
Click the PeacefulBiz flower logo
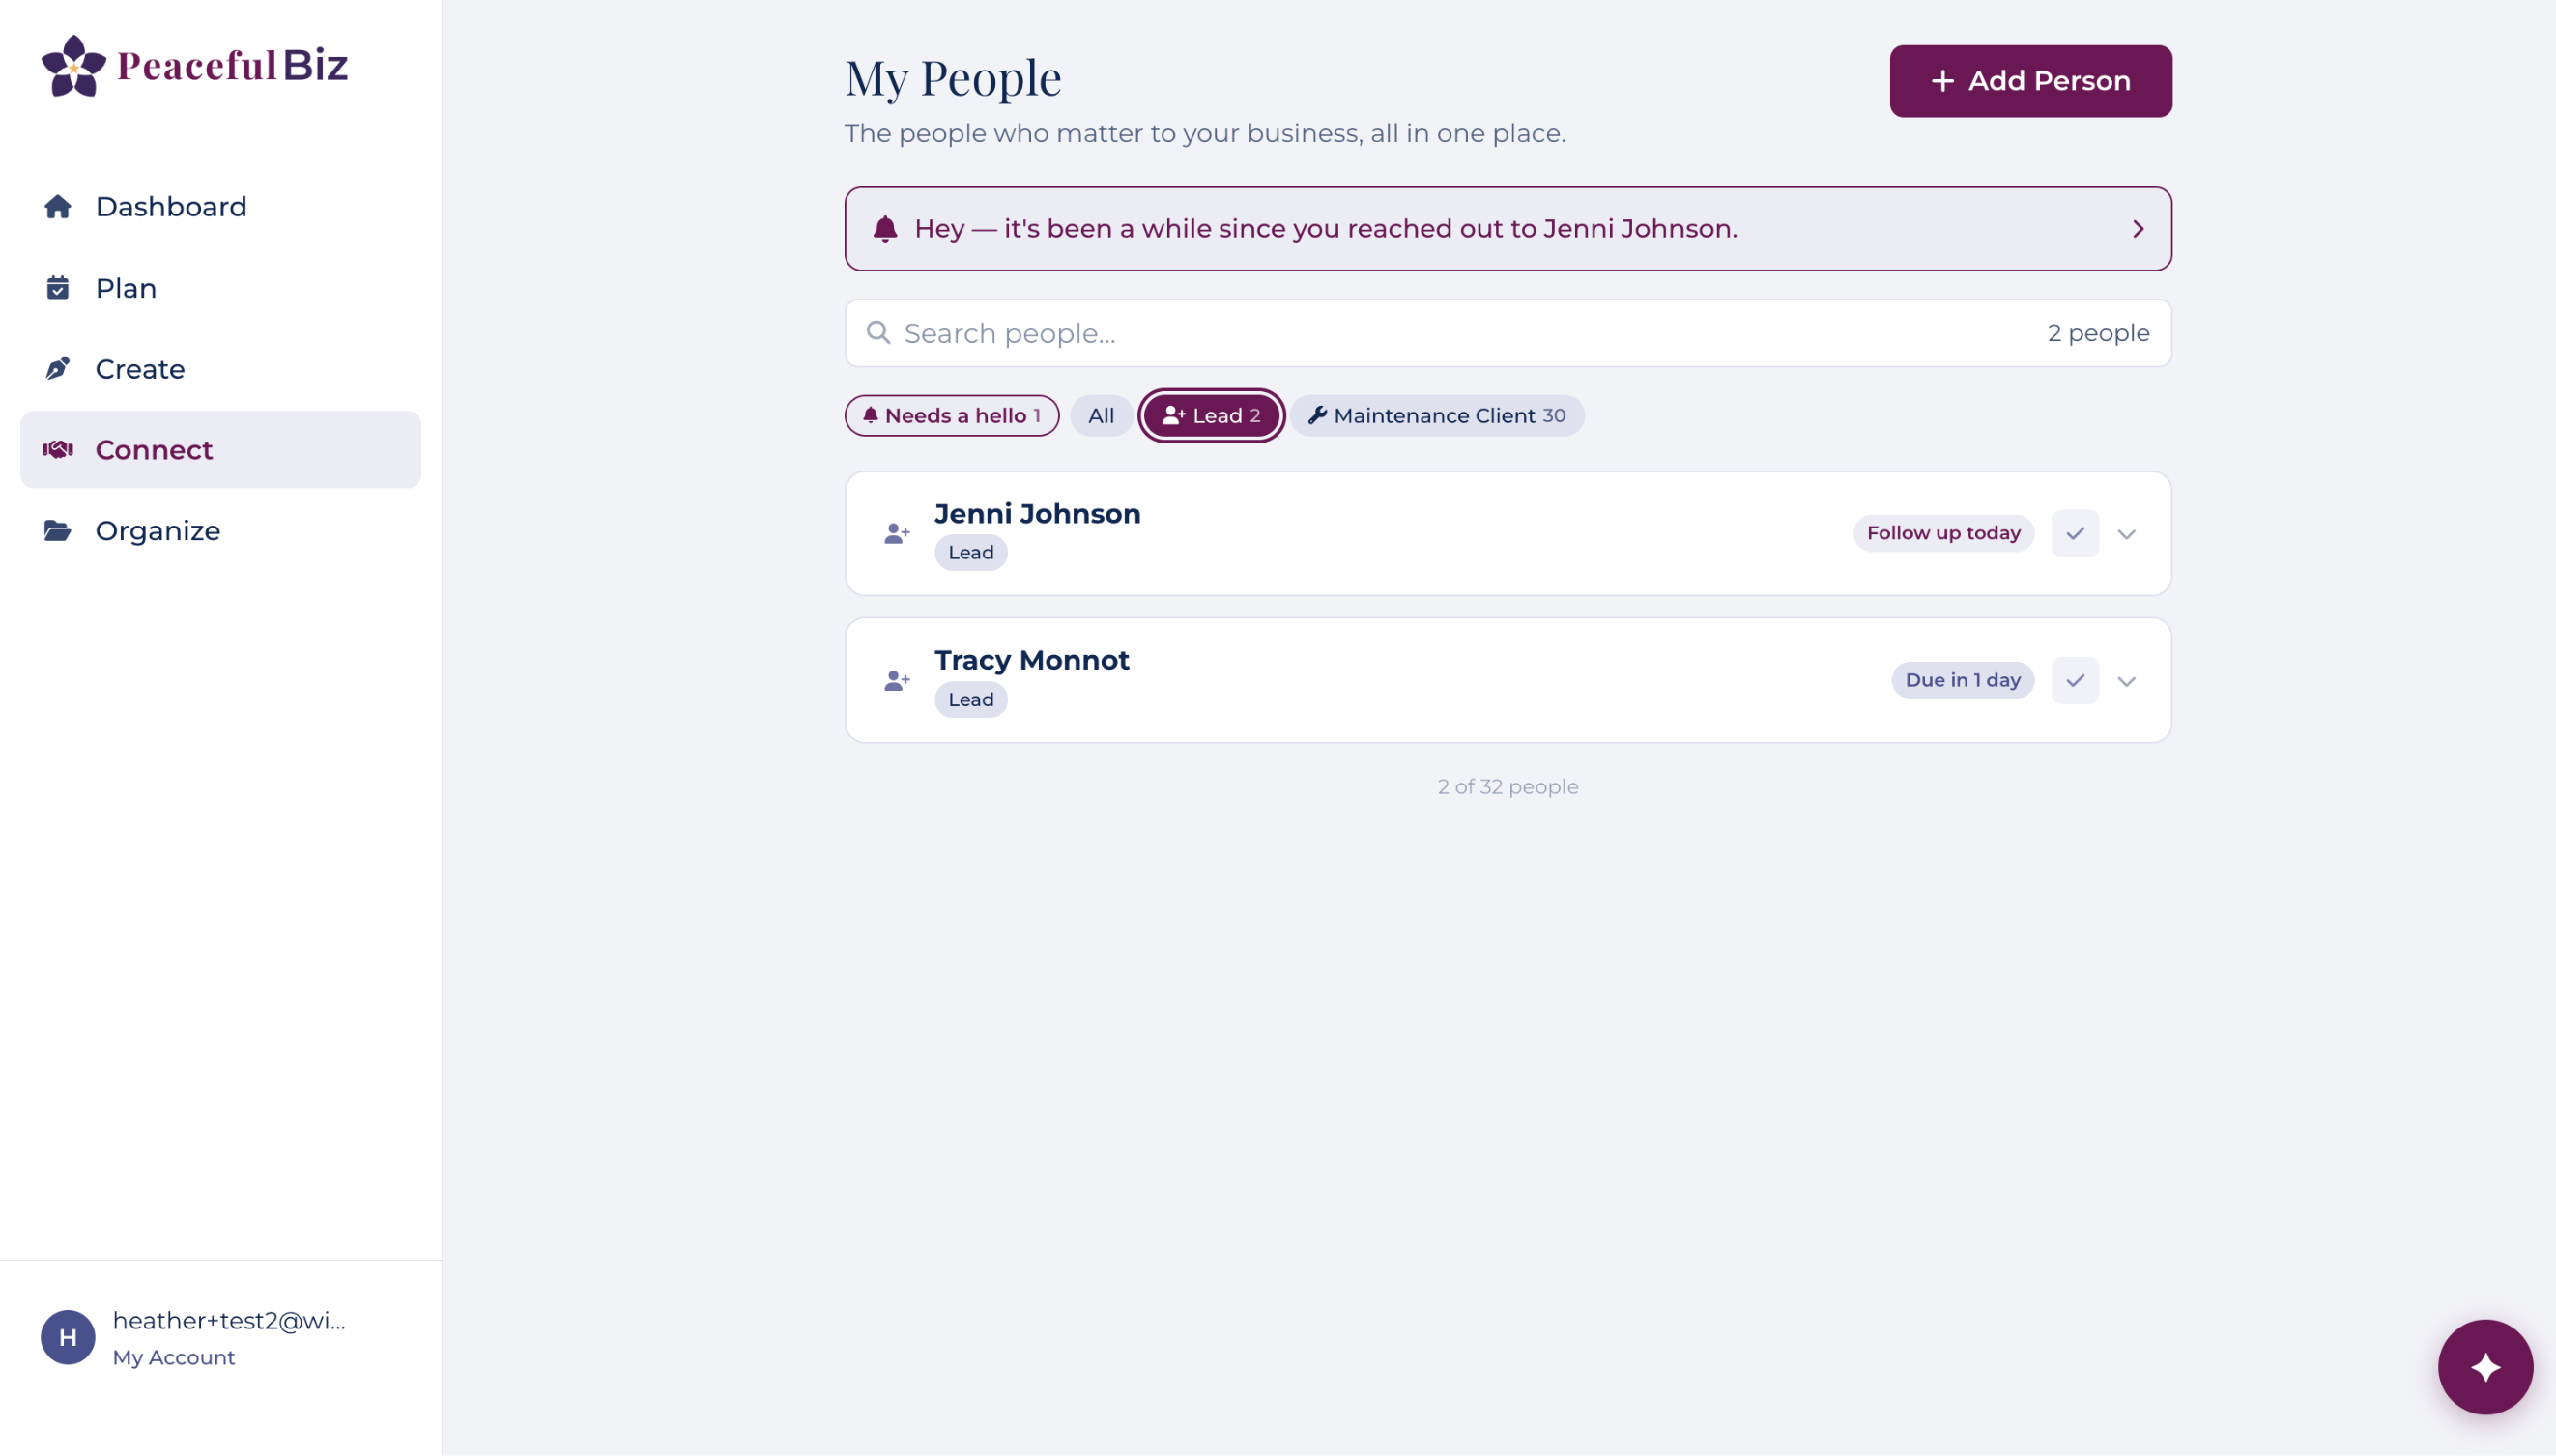tap(74, 66)
